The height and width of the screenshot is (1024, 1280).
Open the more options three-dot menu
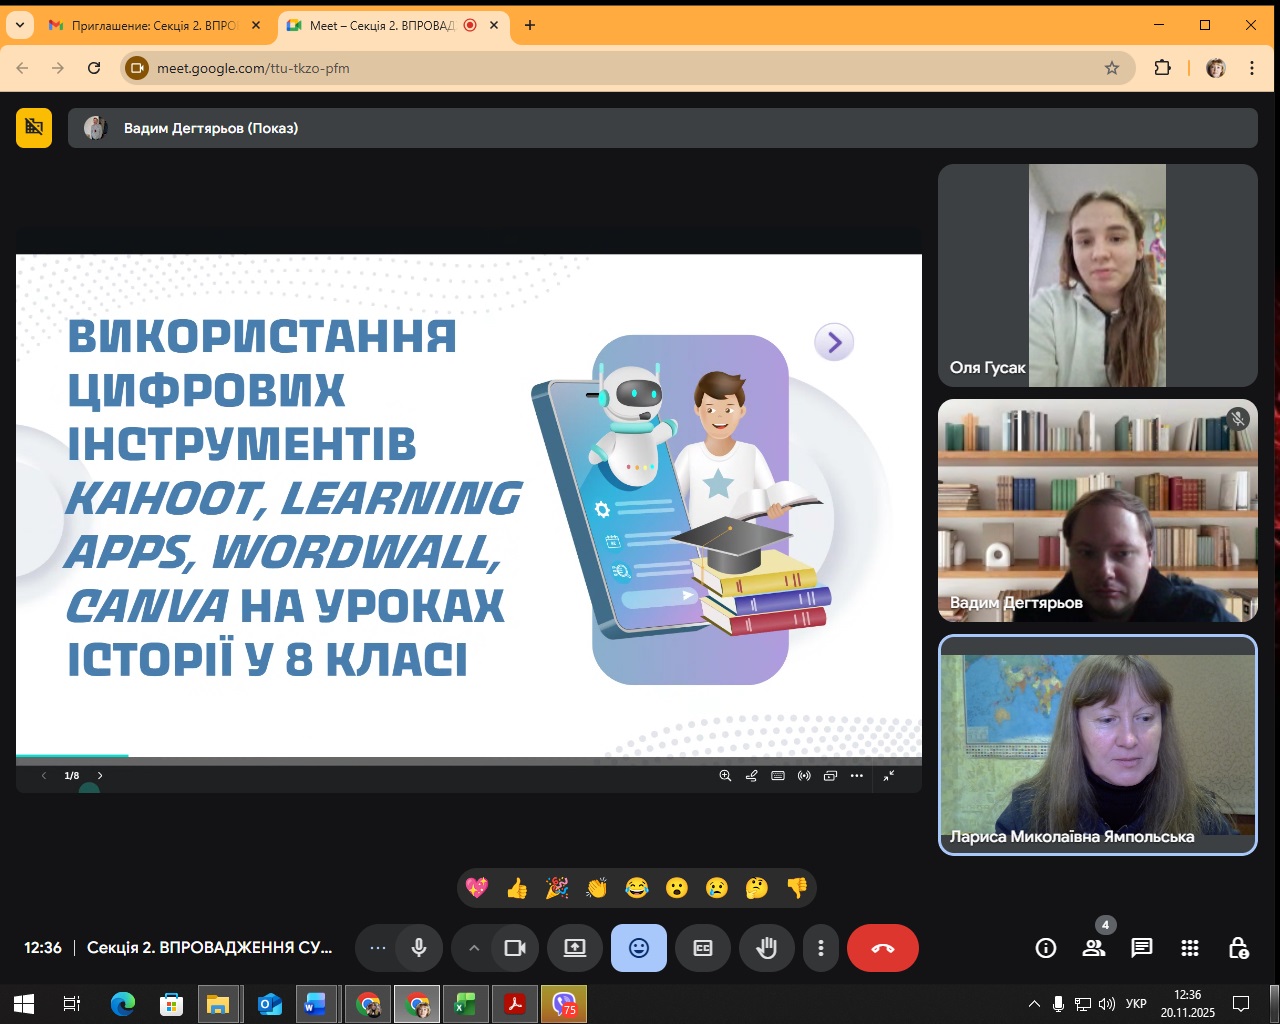point(821,948)
